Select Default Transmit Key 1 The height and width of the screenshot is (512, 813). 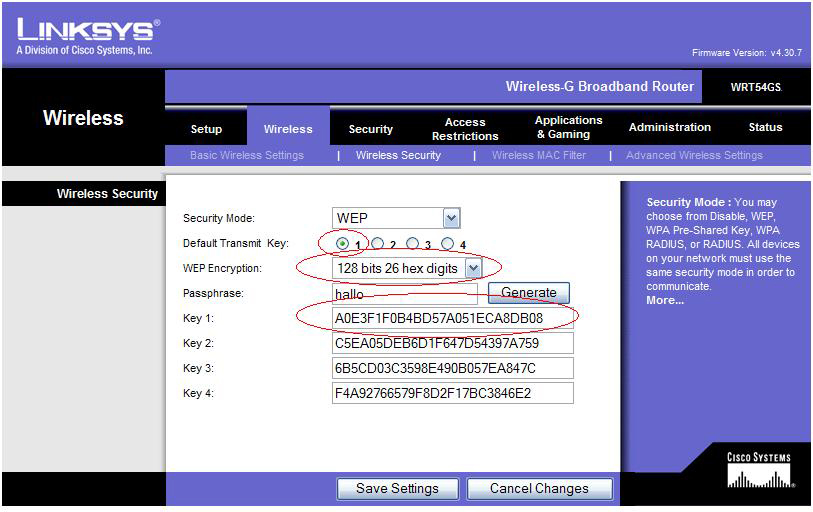tap(342, 243)
